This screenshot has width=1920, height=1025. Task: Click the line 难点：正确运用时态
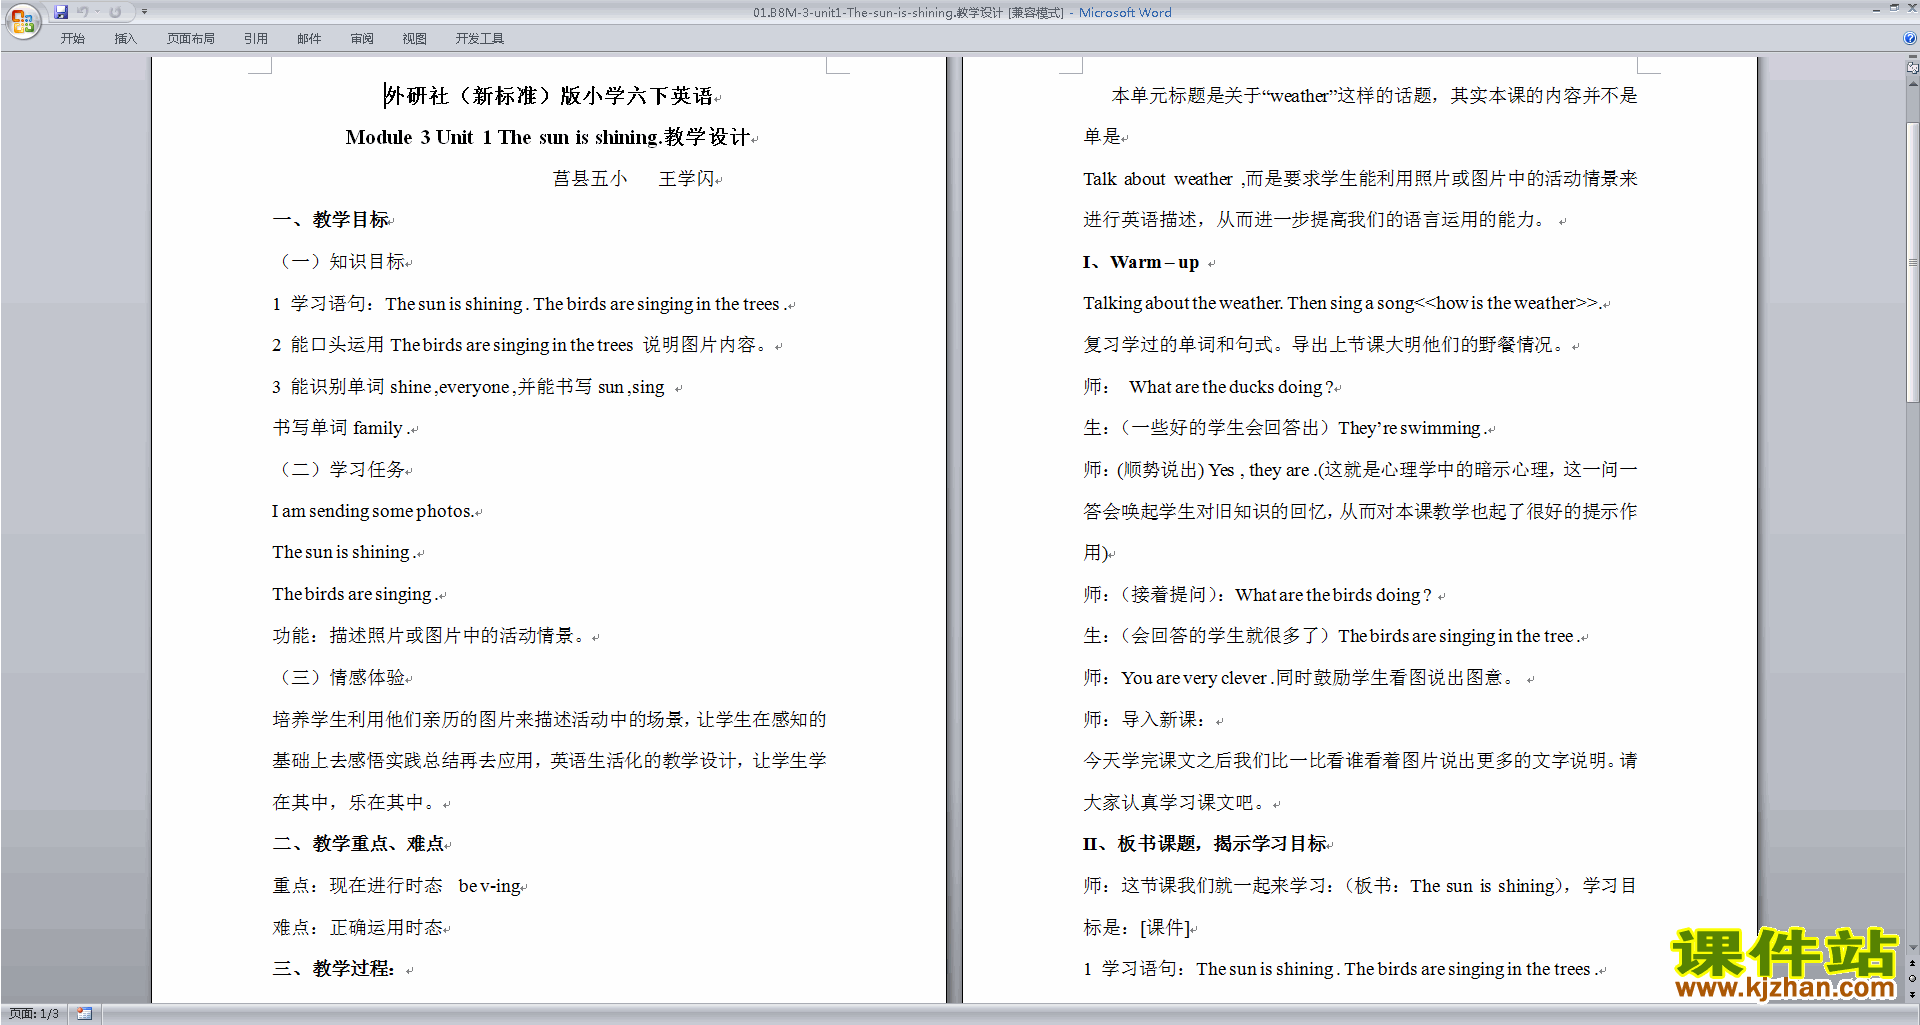click(x=360, y=928)
